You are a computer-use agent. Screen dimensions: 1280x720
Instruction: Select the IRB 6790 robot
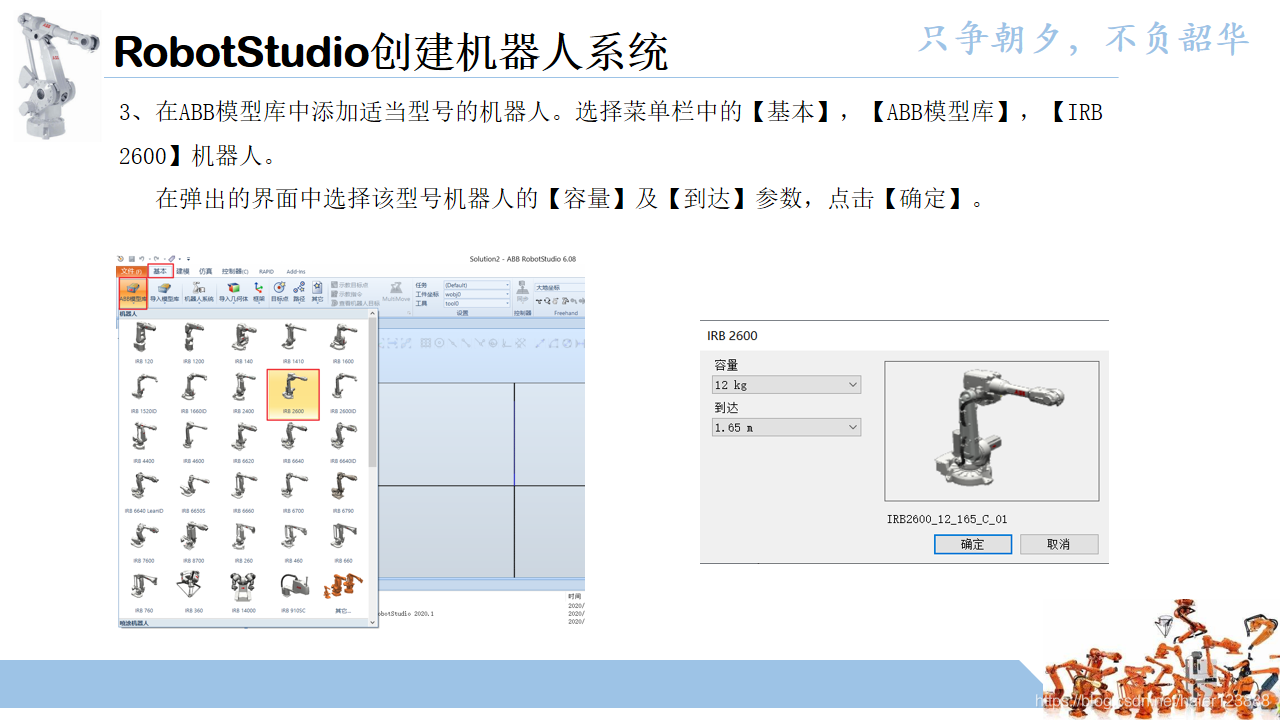point(343,493)
